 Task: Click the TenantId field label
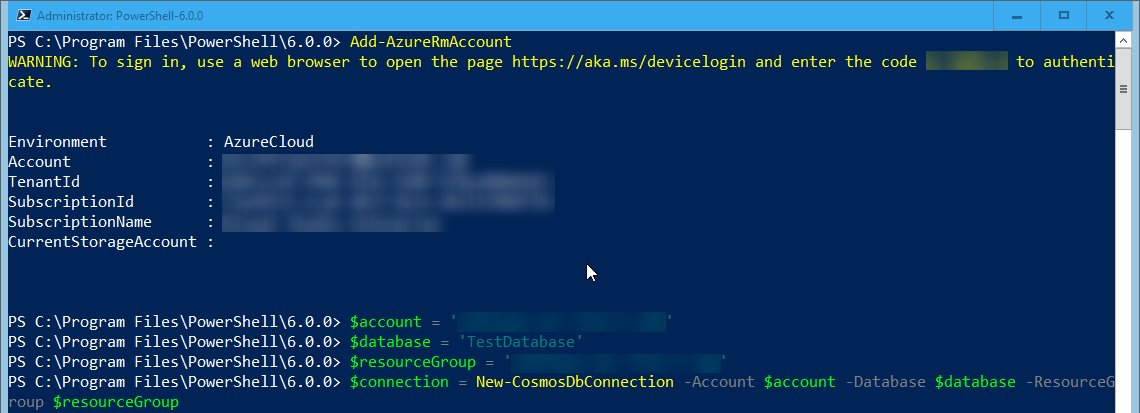pyautogui.click(x=44, y=182)
